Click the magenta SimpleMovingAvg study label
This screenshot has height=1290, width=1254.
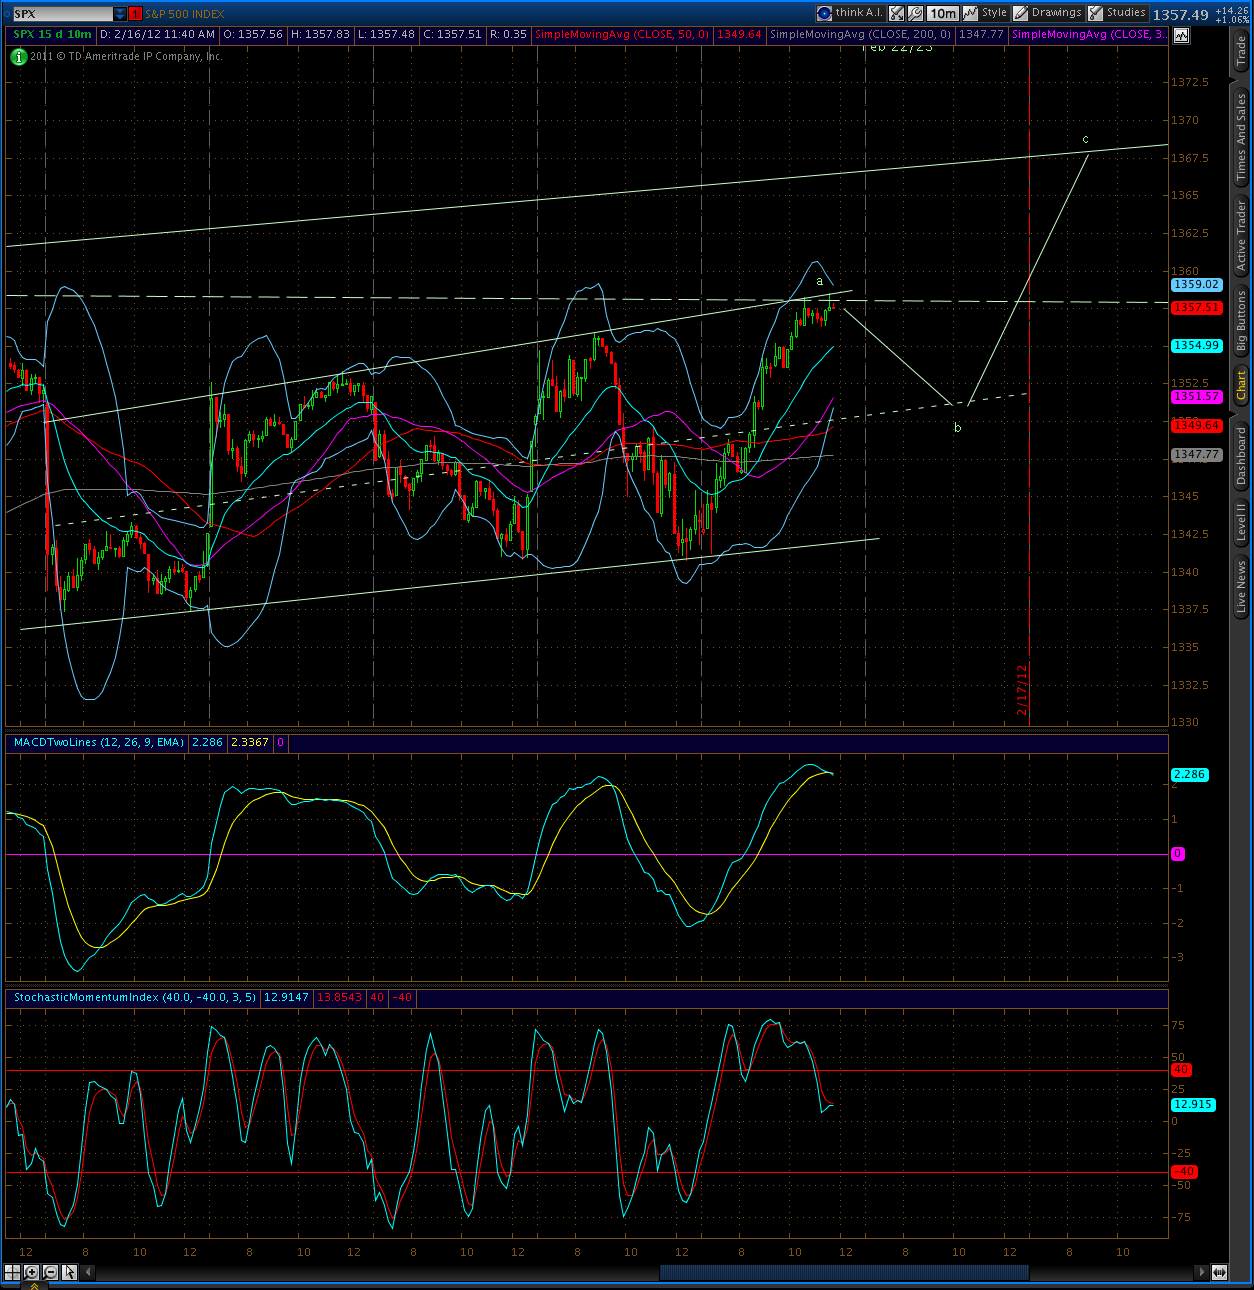(1089, 35)
